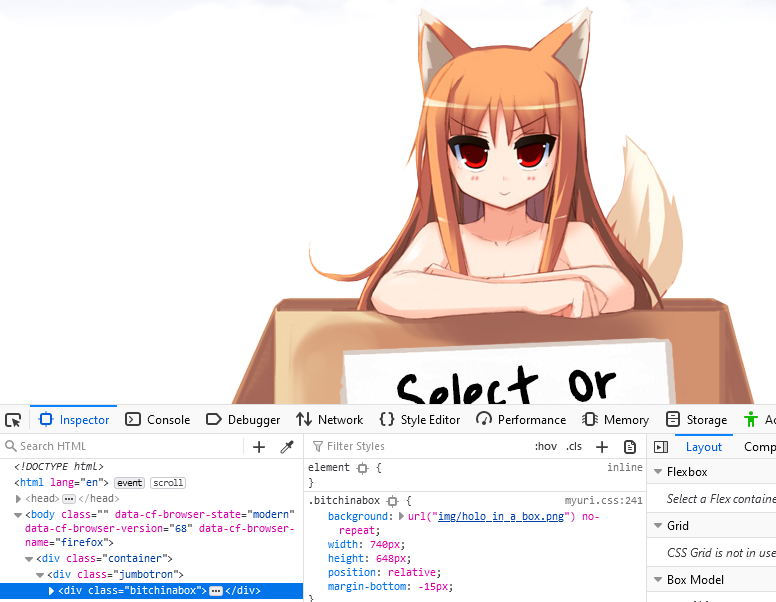Collapse the Grid section
The image size is (776, 602).
point(658,525)
